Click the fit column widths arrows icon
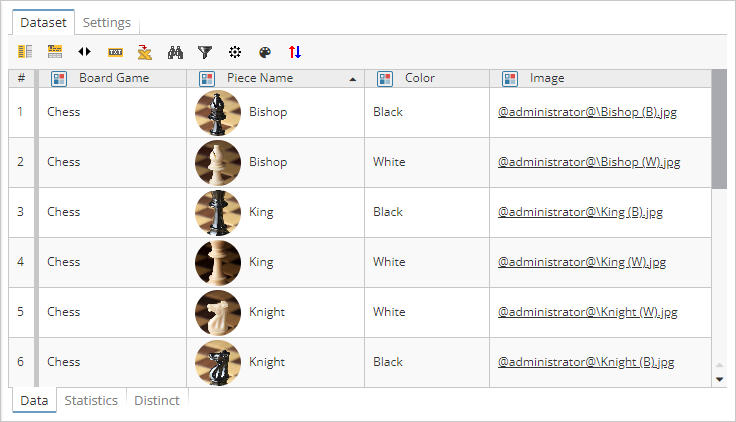The height and width of the screenshot is (422, 736). click(84, 52)
